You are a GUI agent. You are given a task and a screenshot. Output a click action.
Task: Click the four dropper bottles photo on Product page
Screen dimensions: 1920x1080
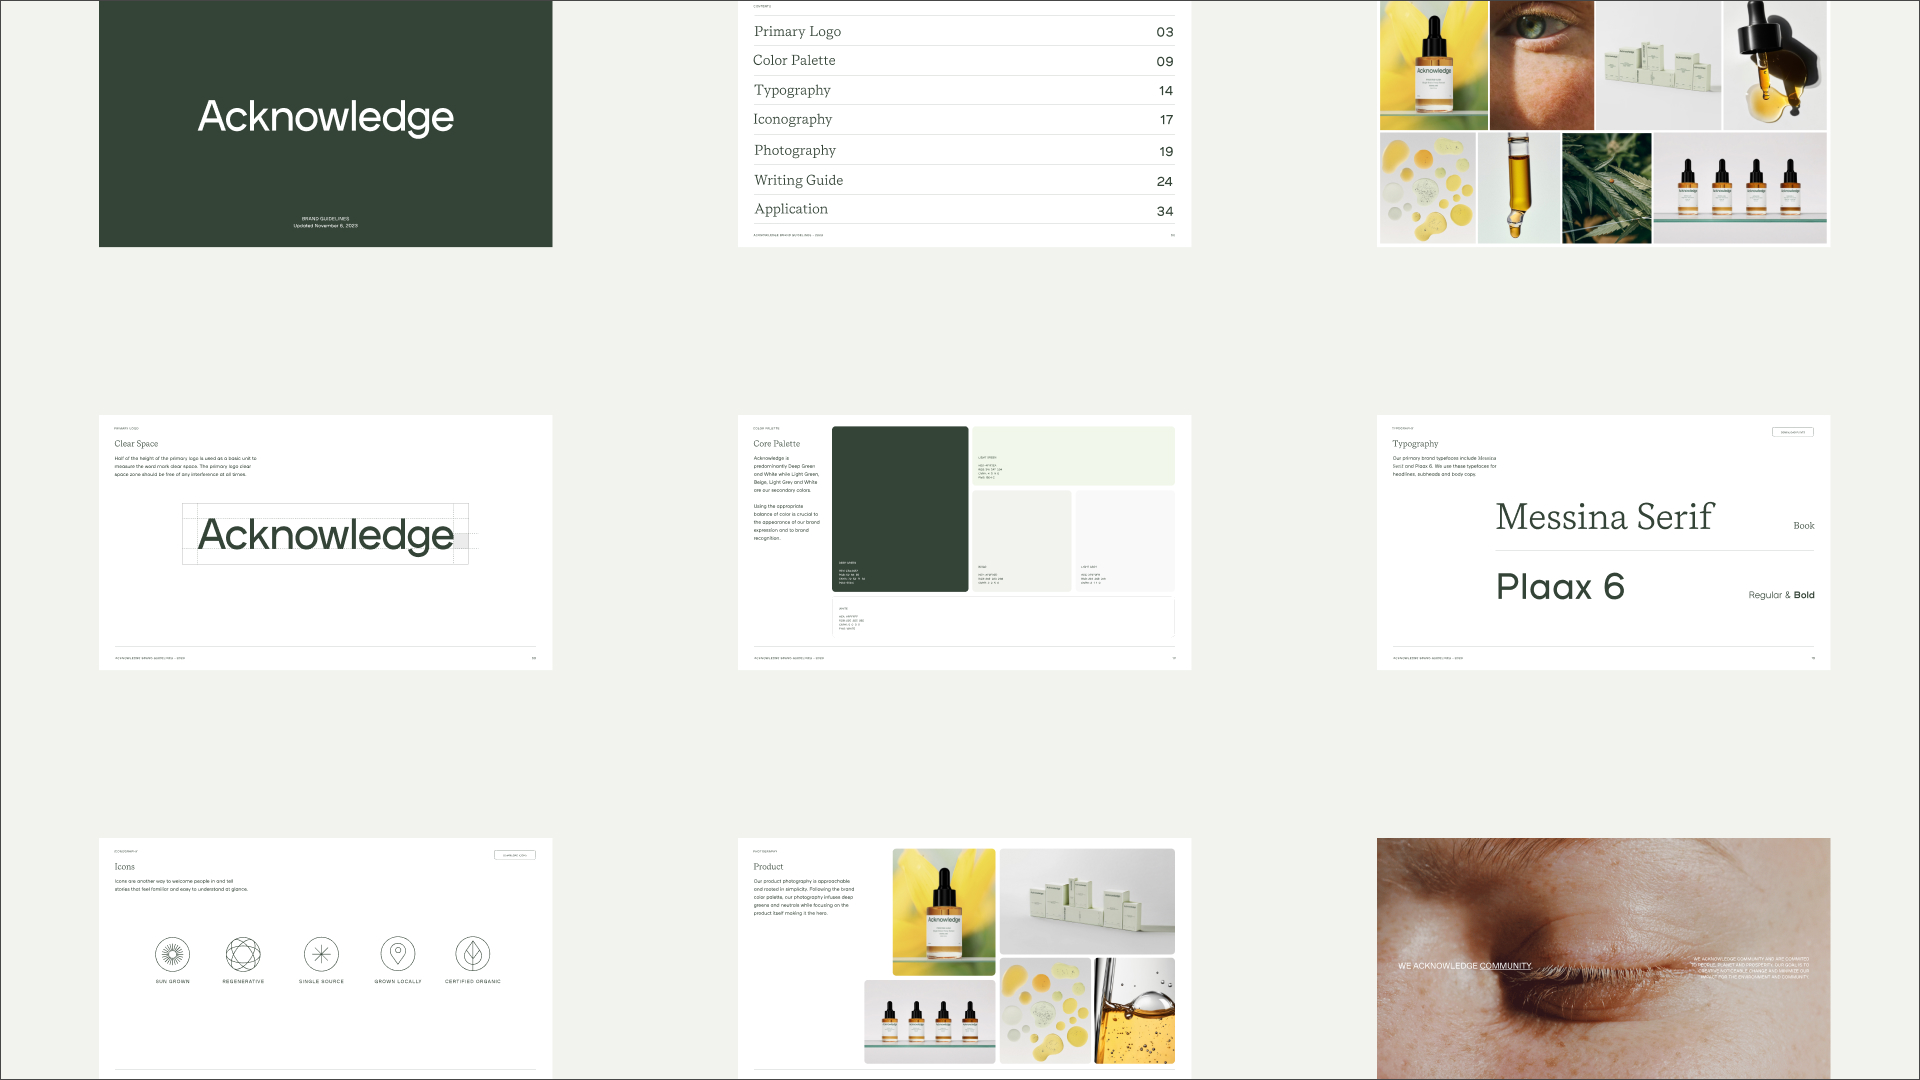[x=929, y=1021]
